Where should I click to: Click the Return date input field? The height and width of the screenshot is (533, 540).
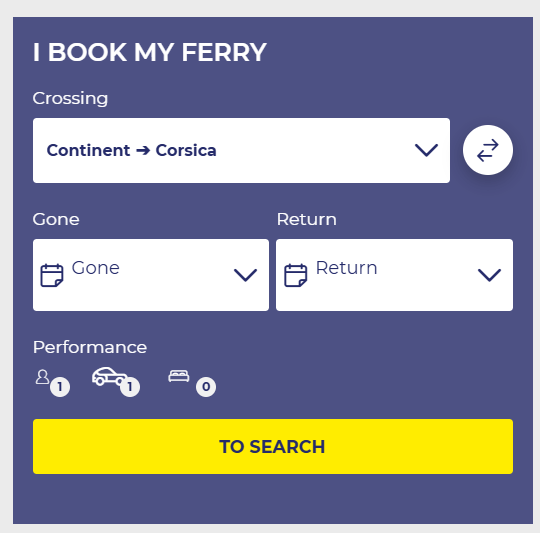[x=394, y=275]
